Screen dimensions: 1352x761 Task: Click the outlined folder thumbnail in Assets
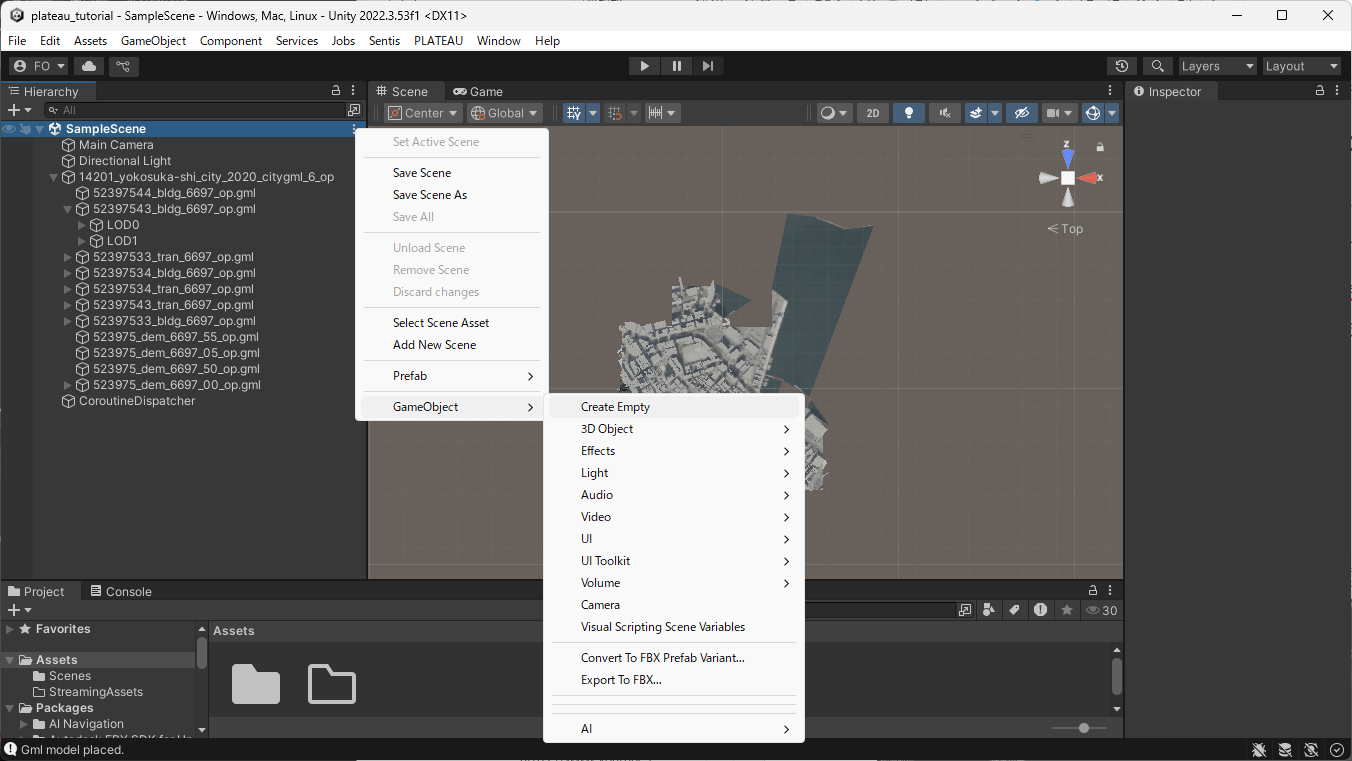point(332,683)
